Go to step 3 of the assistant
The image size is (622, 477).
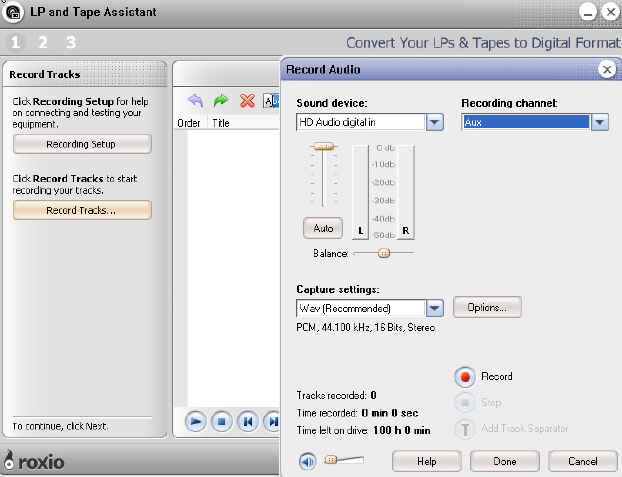click(71, 42)
